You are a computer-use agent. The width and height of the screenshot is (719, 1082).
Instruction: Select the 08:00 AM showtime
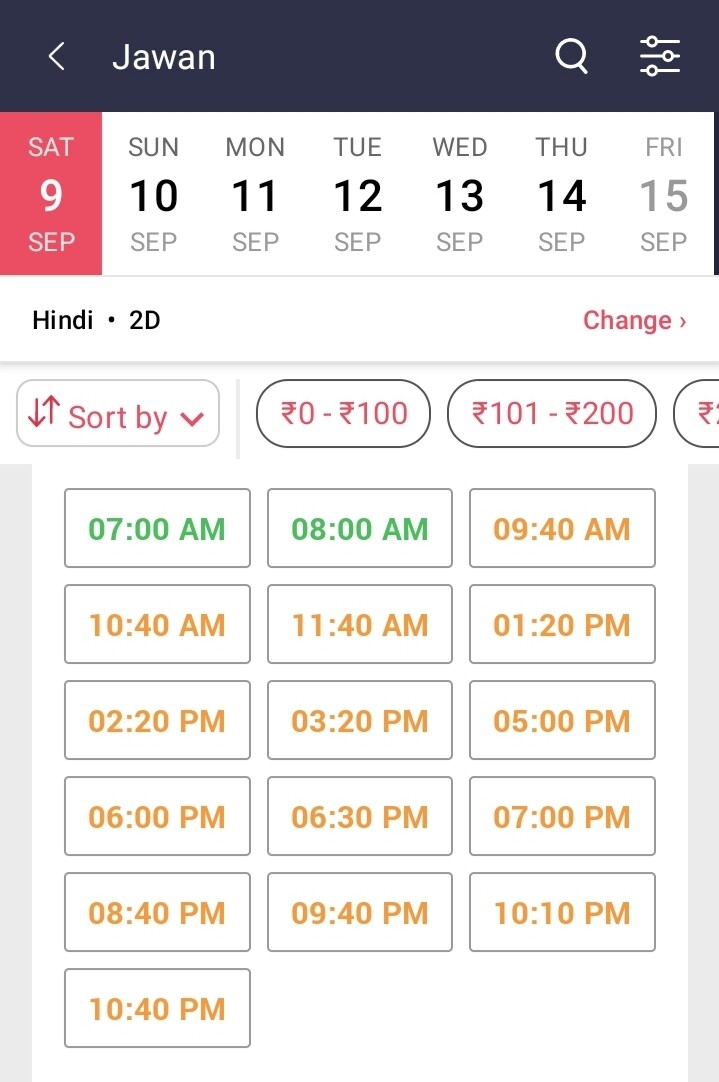(360, 528)
